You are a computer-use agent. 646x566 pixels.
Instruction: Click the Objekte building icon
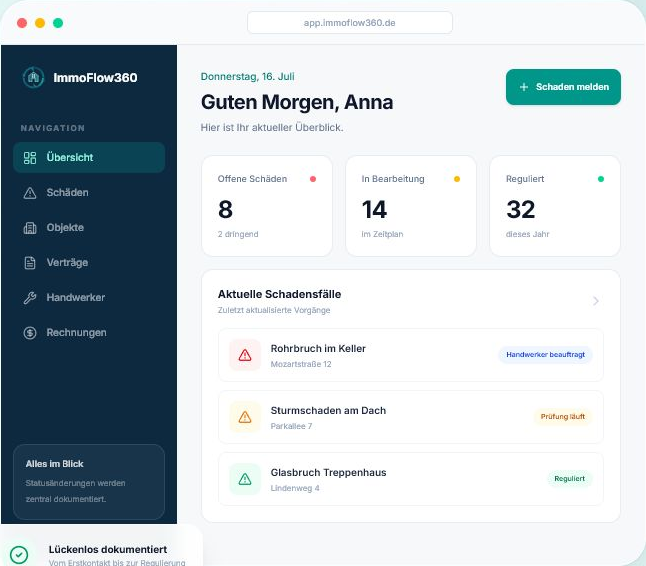pos(30,228)
